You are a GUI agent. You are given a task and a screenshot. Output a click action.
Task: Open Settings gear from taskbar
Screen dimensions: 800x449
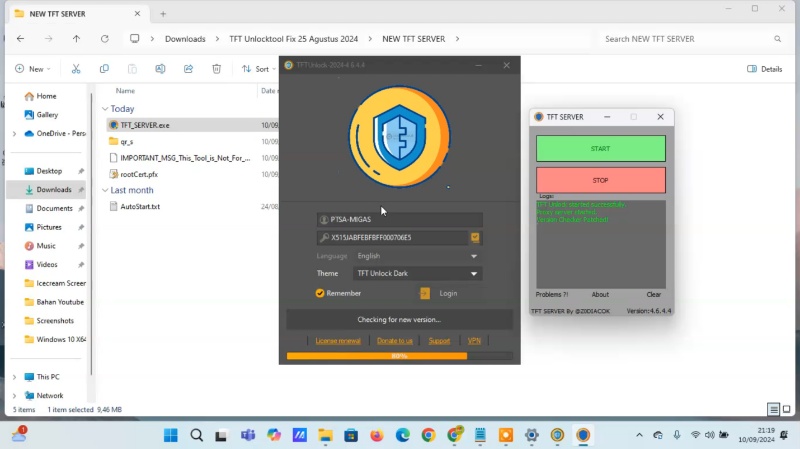click(x=532, y=435)
